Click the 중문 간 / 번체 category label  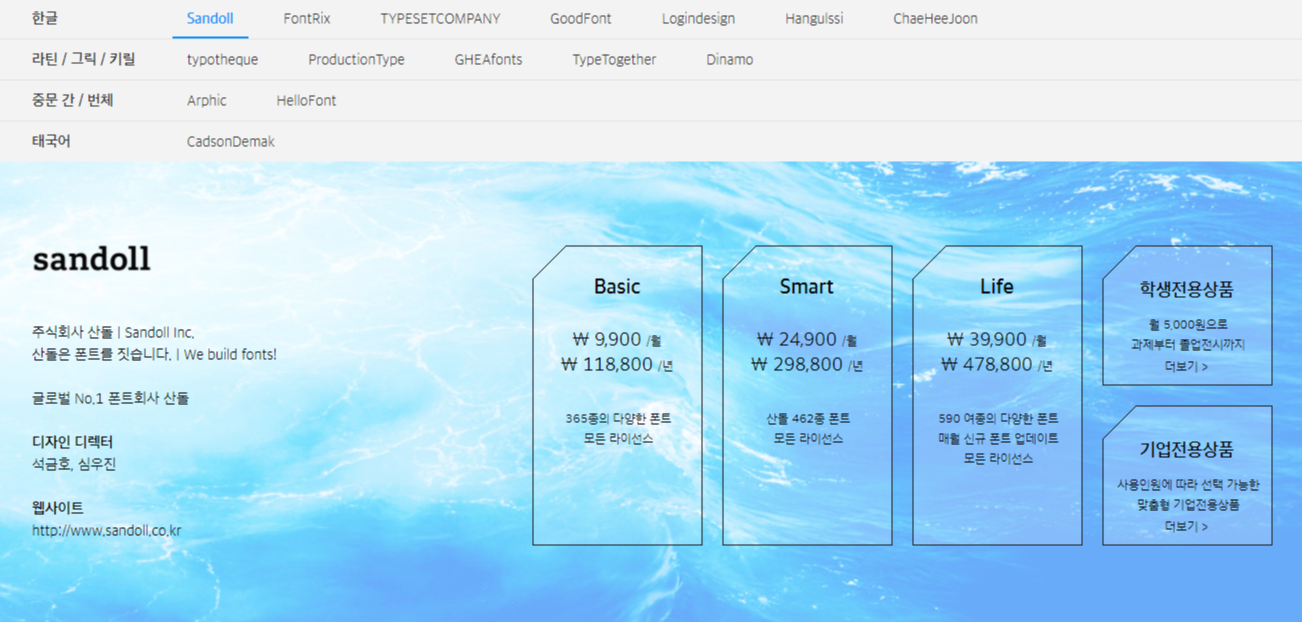(73, 101)
